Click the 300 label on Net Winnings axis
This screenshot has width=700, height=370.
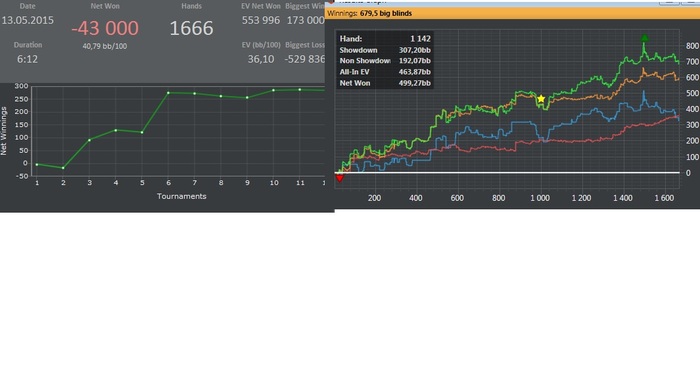click(21, 86)
